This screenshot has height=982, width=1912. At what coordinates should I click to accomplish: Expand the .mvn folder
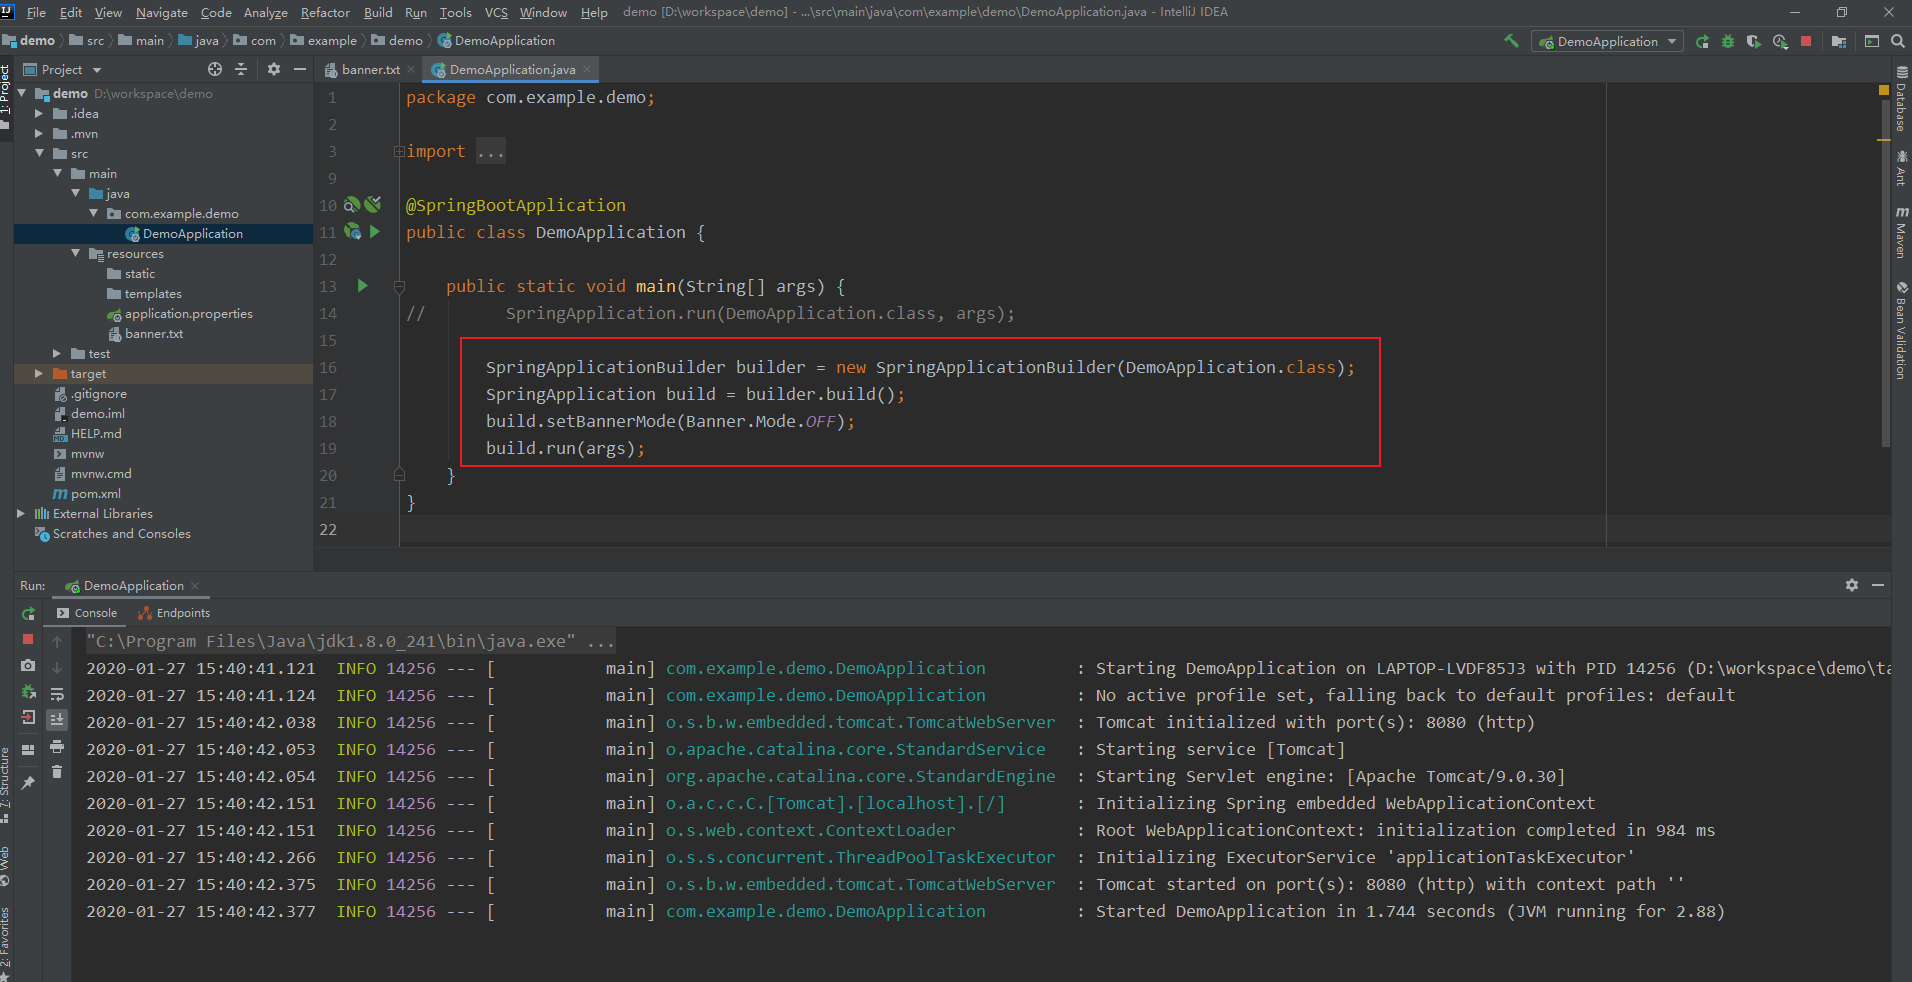[39, 133]
